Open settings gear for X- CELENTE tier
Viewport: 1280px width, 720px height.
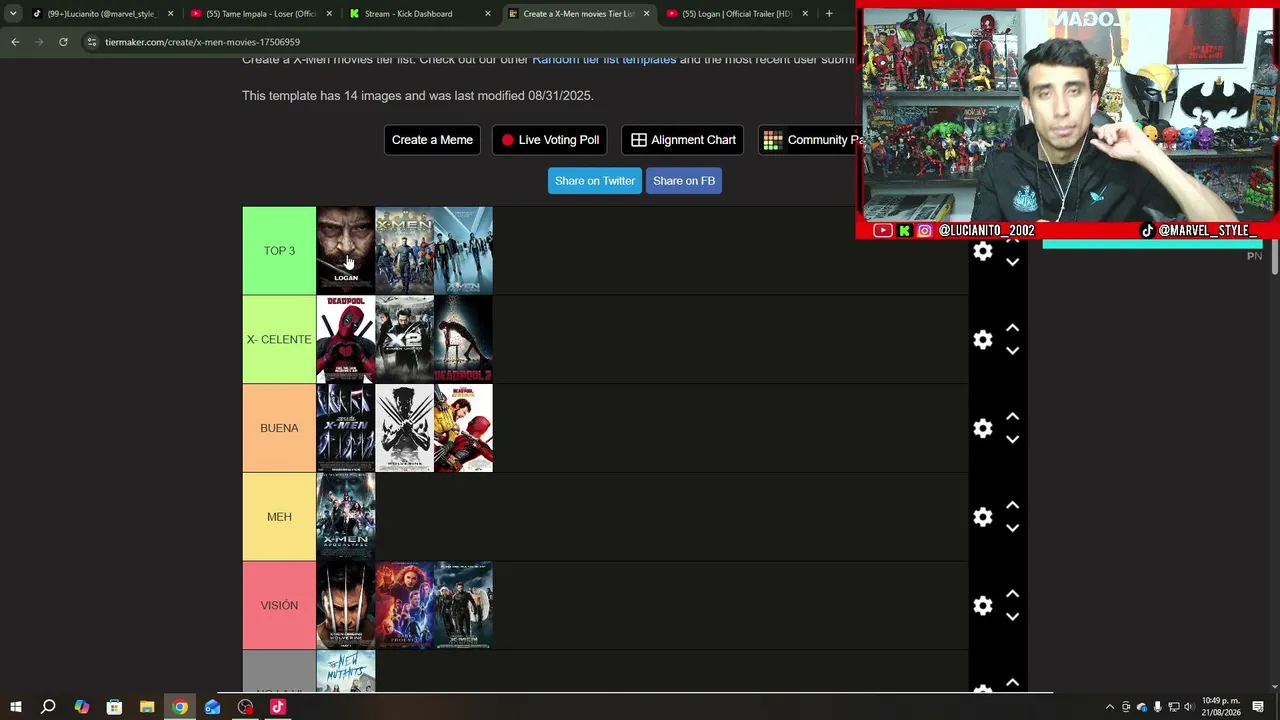pos(983,340)
